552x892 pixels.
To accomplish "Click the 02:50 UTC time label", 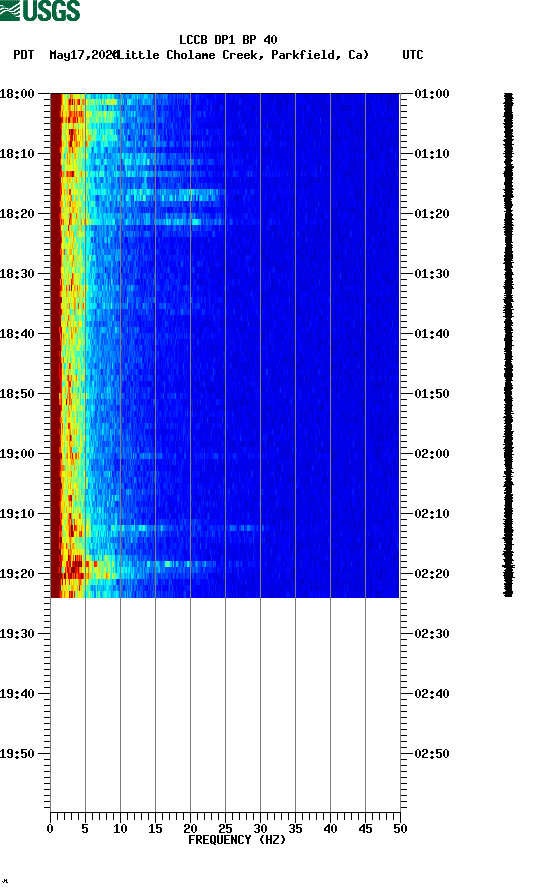I will (x=432, y=754).
